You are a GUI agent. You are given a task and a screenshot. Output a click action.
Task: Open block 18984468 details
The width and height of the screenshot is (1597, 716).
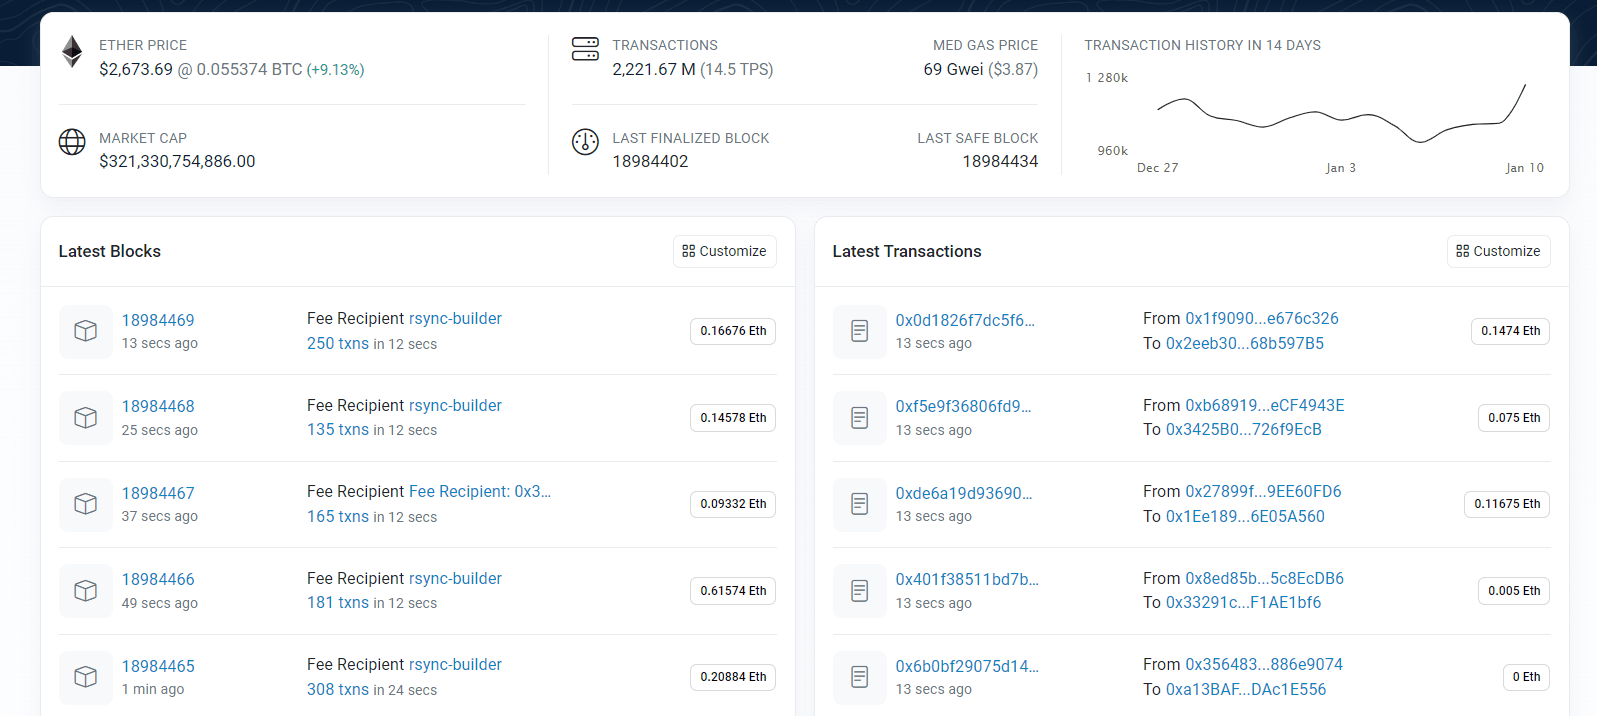158,406
